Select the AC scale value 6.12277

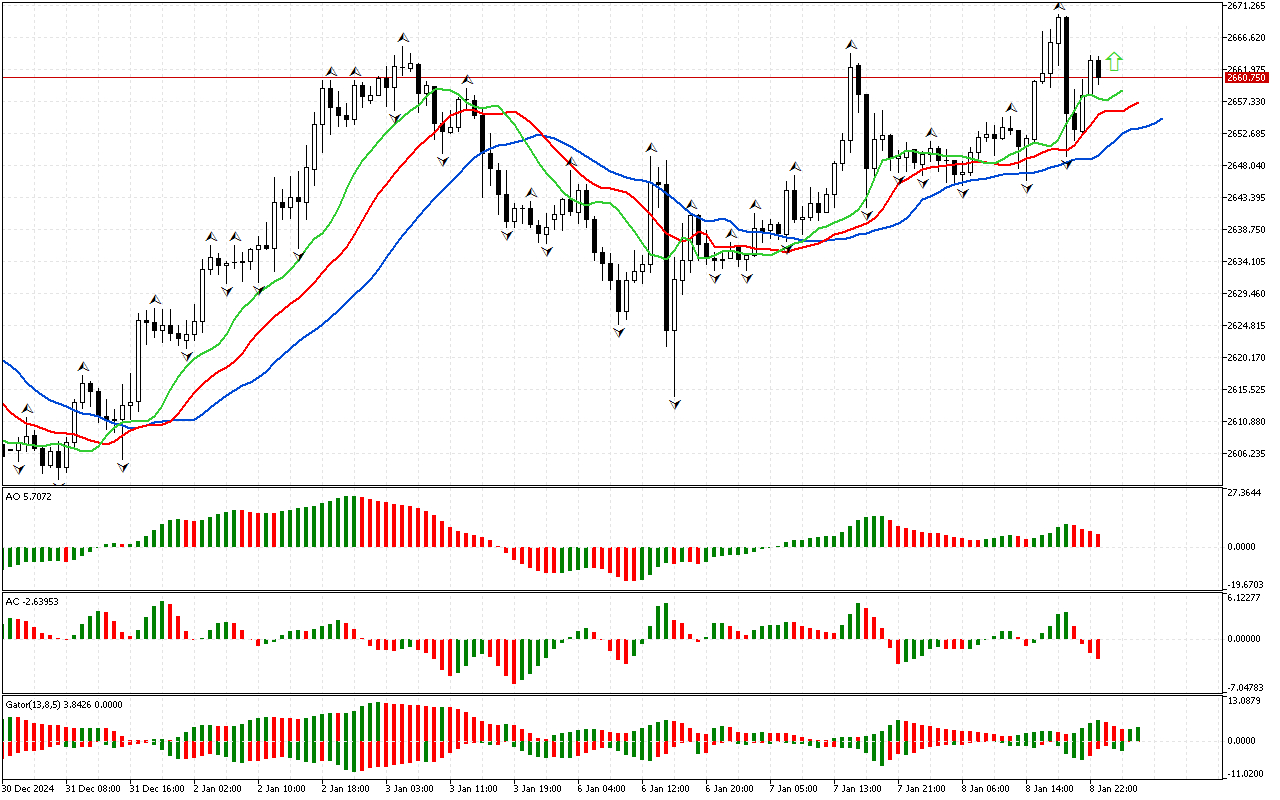click(x=1244, y=598)
